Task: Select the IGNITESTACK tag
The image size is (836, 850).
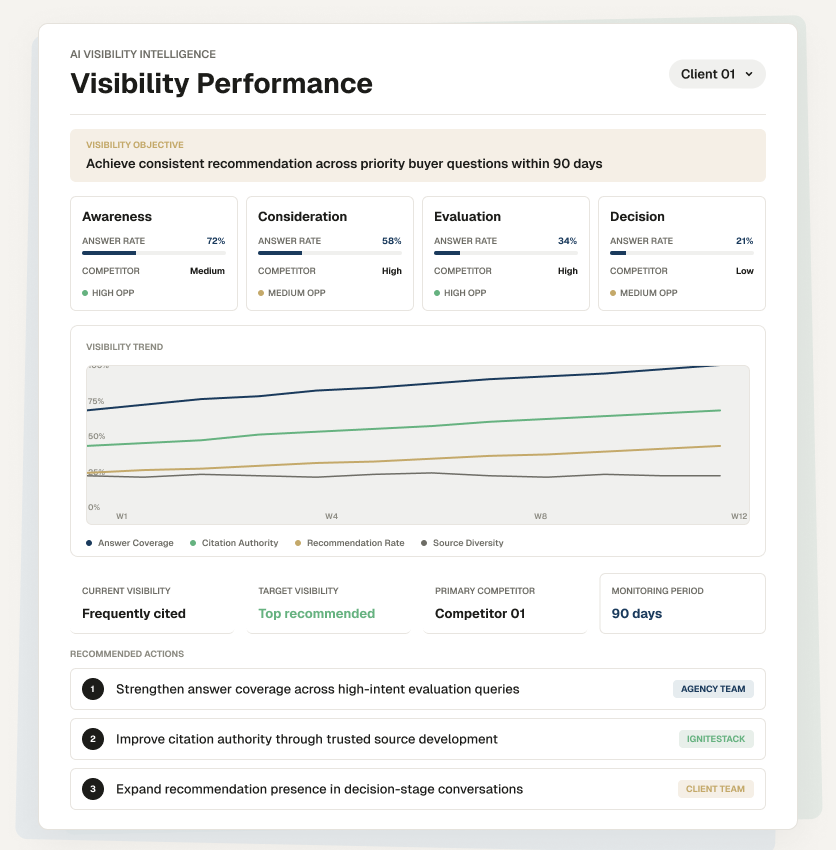Action: pyautogui.click(x=716, y=739)
